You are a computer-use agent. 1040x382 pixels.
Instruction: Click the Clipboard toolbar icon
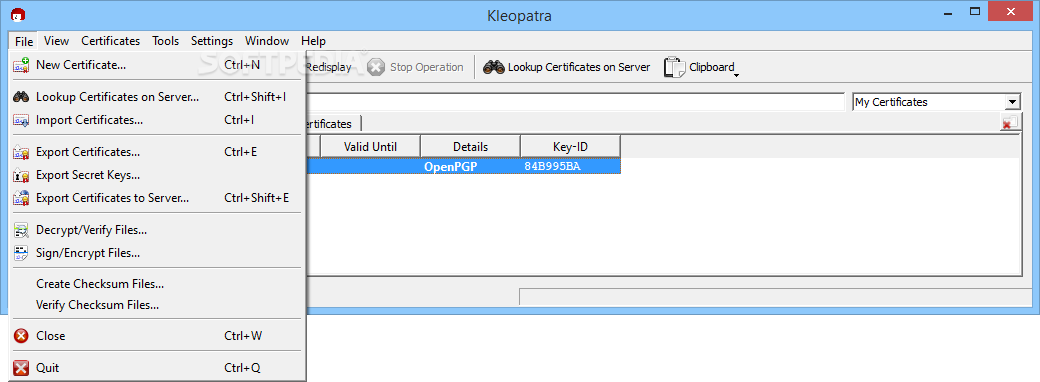point(674,67)
